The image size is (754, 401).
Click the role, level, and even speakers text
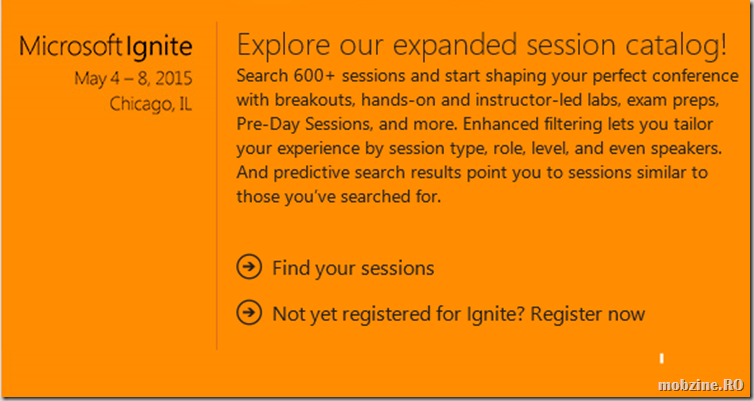[x=601, y=149]
